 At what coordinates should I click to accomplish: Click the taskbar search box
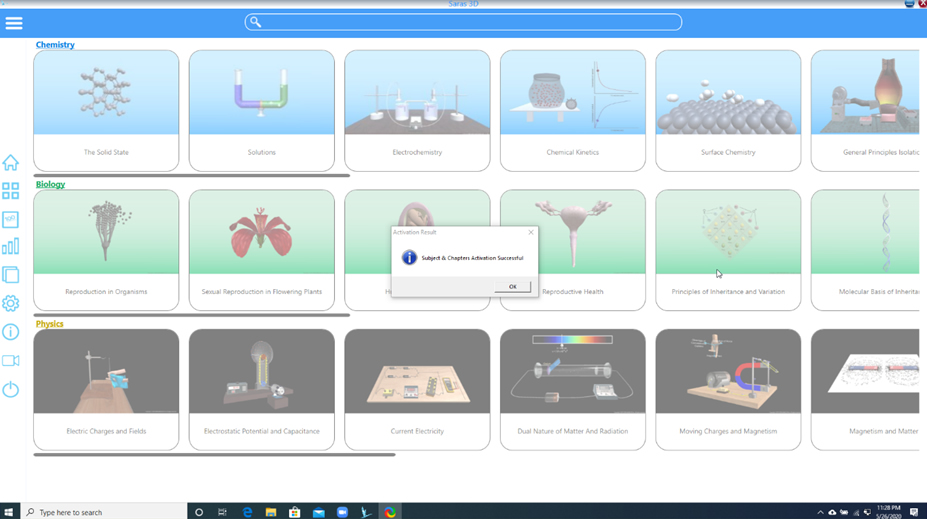coord(105,512)
